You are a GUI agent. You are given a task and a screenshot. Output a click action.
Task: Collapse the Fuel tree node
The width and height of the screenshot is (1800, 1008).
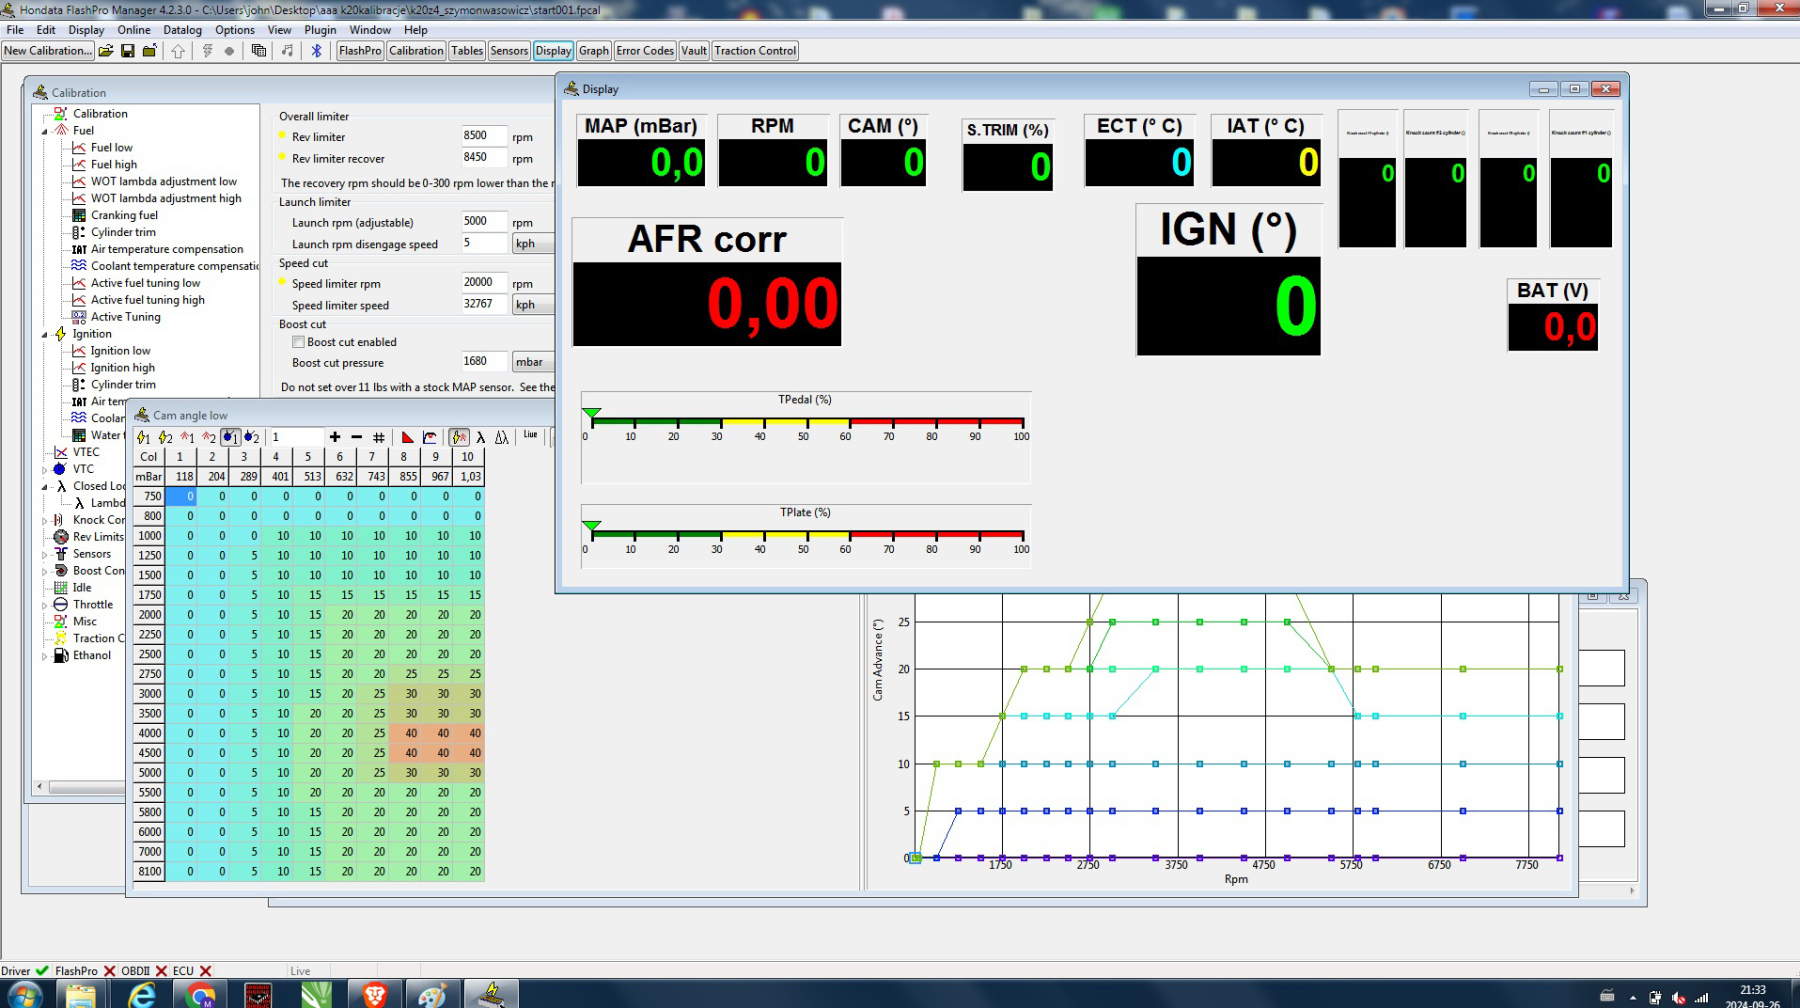[45, 131]
